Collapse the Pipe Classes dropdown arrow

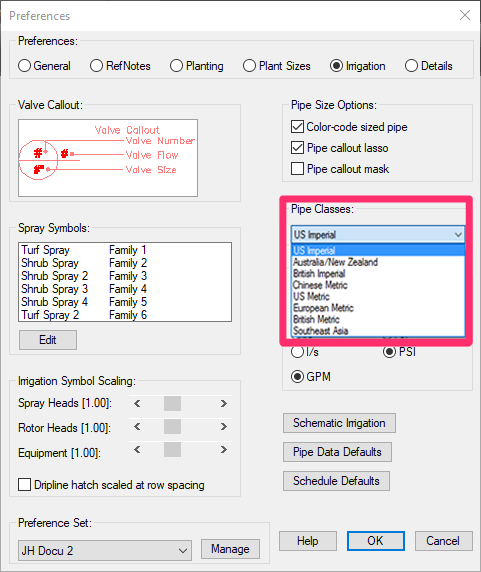tap(458, 235)
